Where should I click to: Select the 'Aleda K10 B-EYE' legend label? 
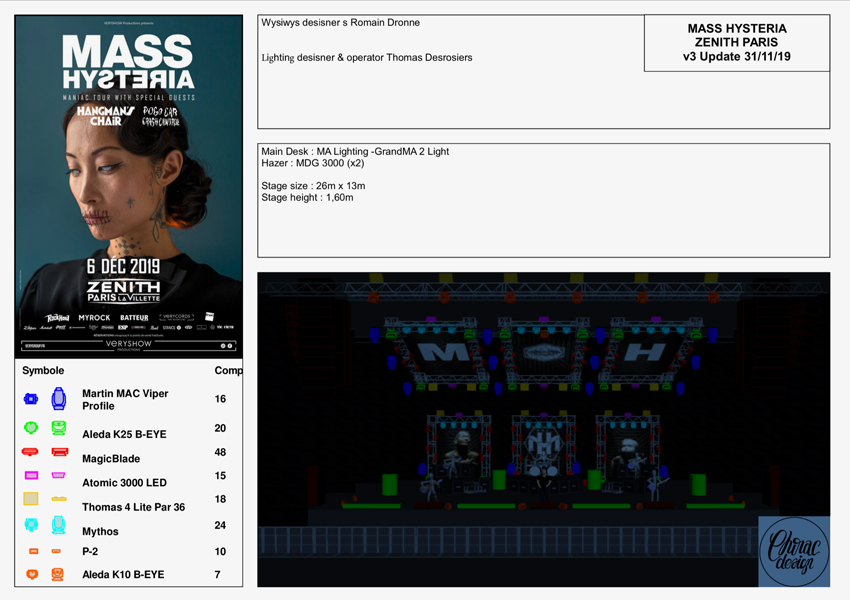coord(124,575)
